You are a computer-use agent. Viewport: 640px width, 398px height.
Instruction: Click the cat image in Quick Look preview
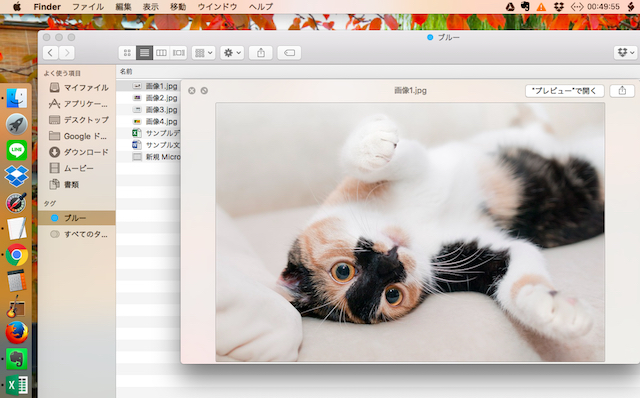pyautogui.click(x=410, y=232)
